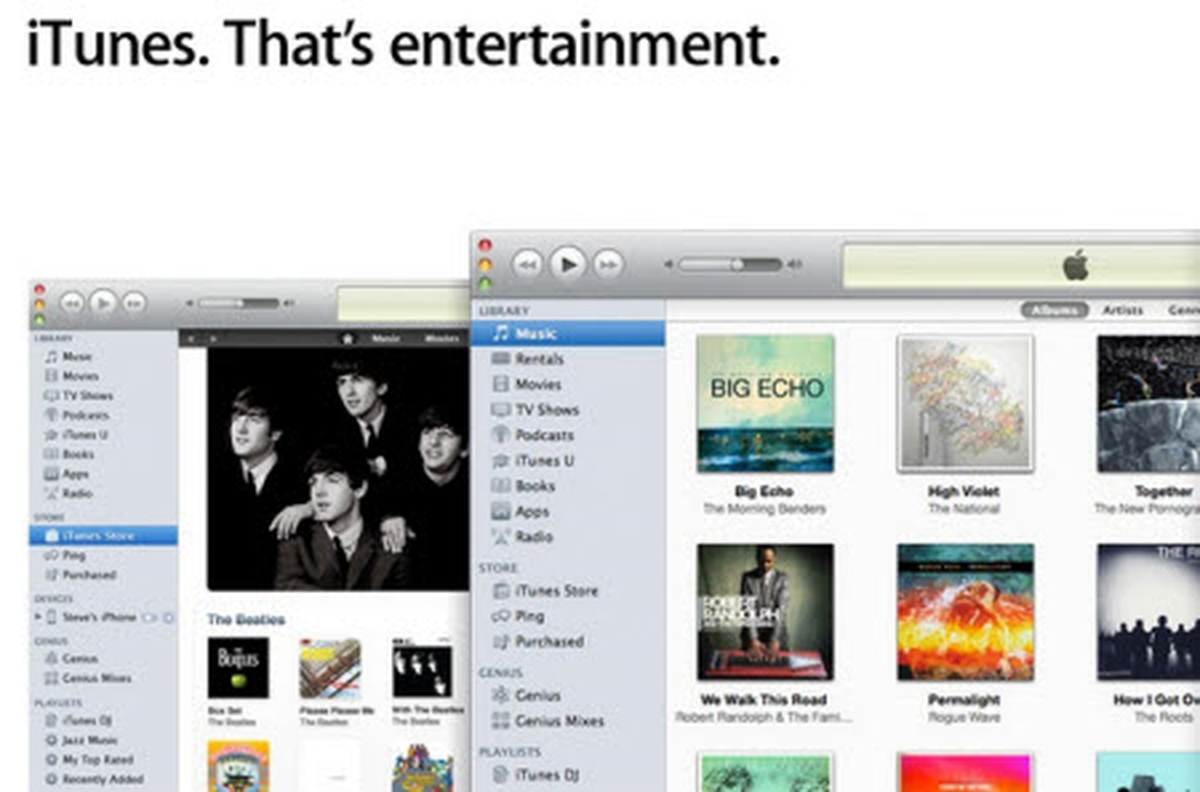This screenshot has width=1200, height=792.
Task: Click the Next track button in the front window
Action: [x=607, y=264]
